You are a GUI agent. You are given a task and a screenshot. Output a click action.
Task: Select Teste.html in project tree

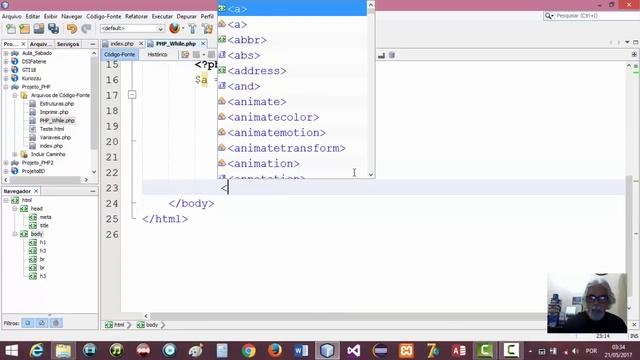coord(51,129)
